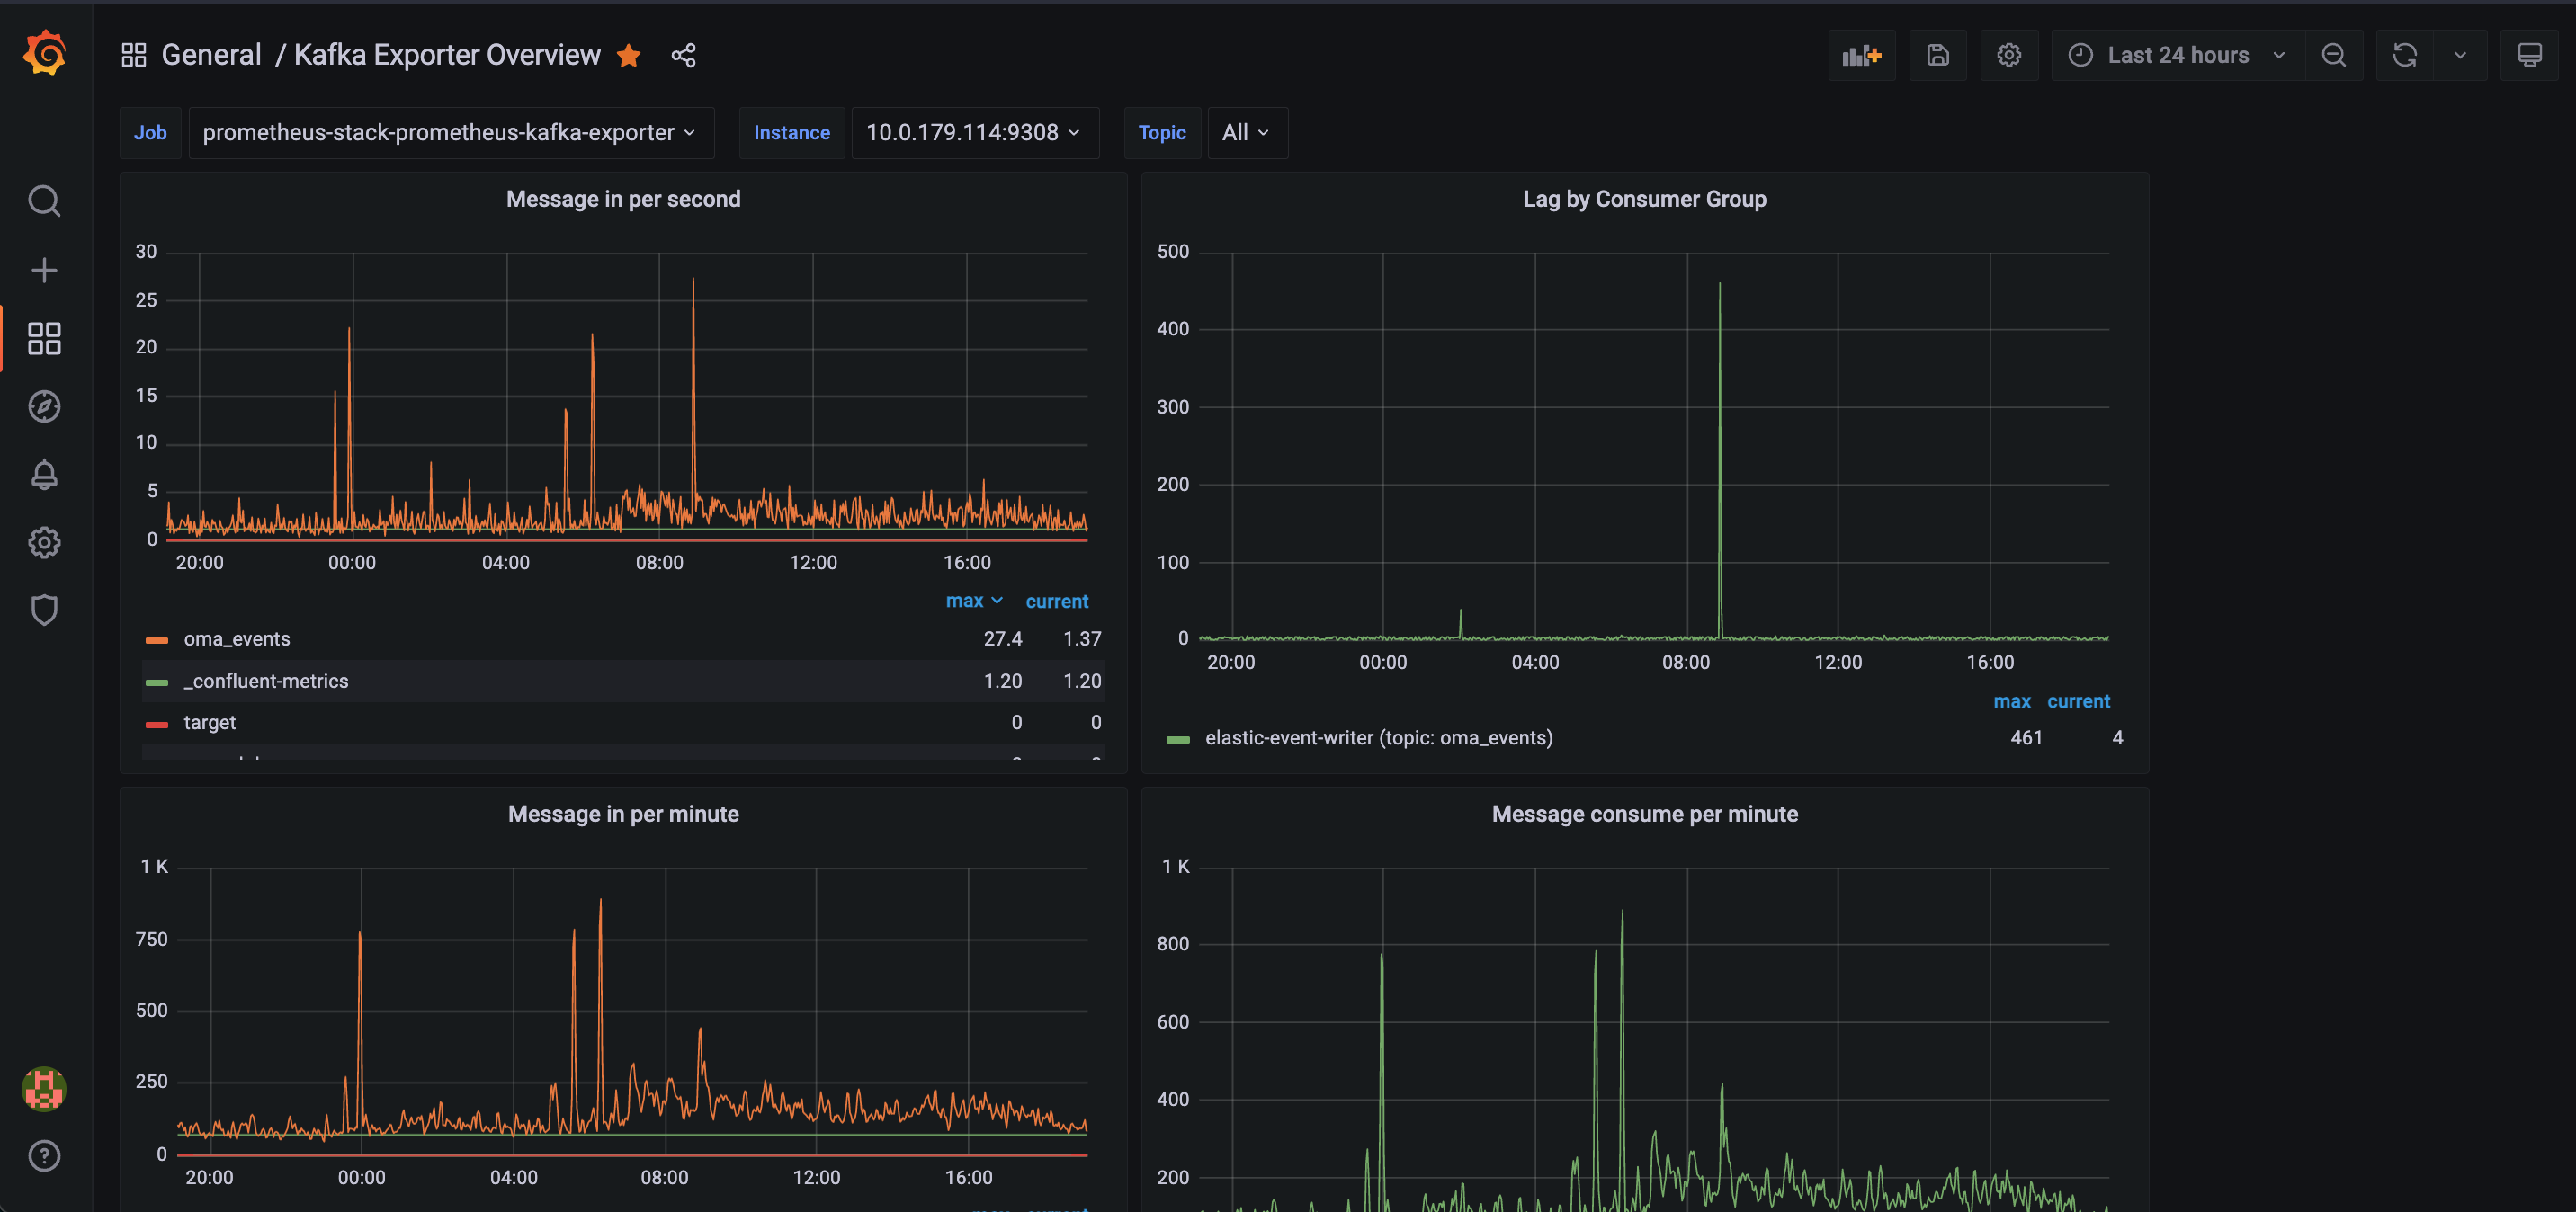
Task: Share dashboard using the share icon
Action: [683, 55]
